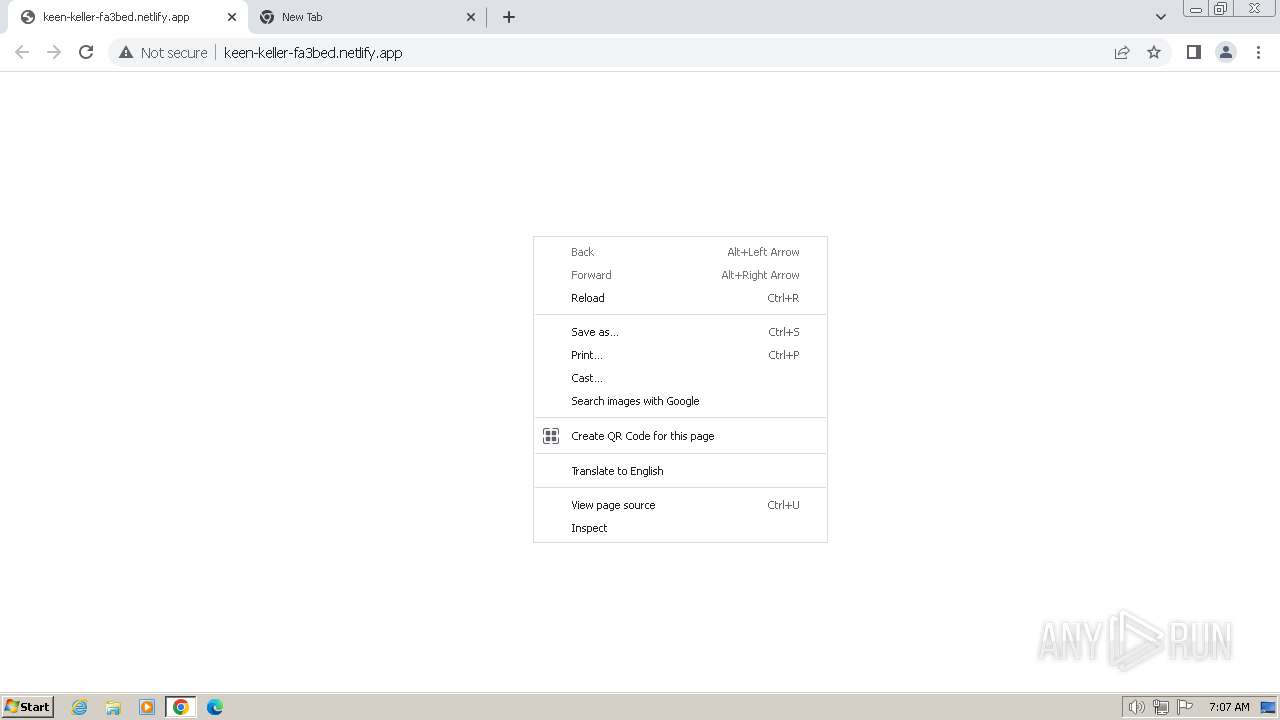Click the QR code icon in the context menu
Image resolution: width=1280 pixels, height=720 pixels.
(551, 436)
